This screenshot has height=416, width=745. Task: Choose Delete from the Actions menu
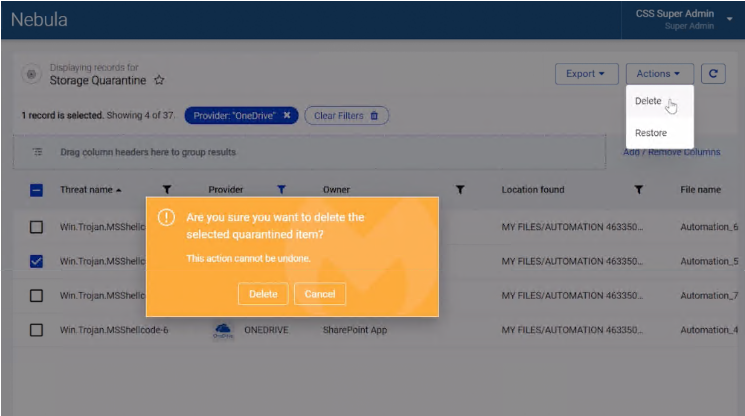(648, 101)
